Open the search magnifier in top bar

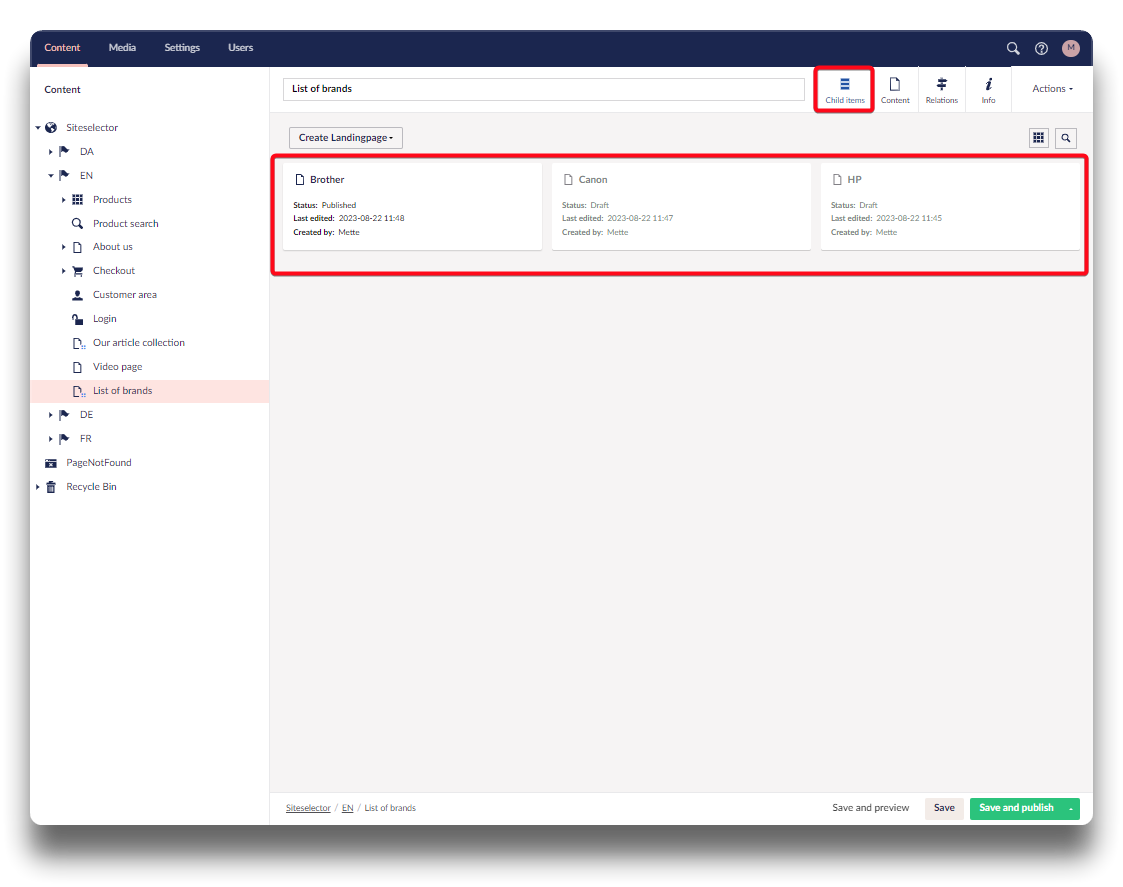pyautogui.click(x=1013, y=48)
